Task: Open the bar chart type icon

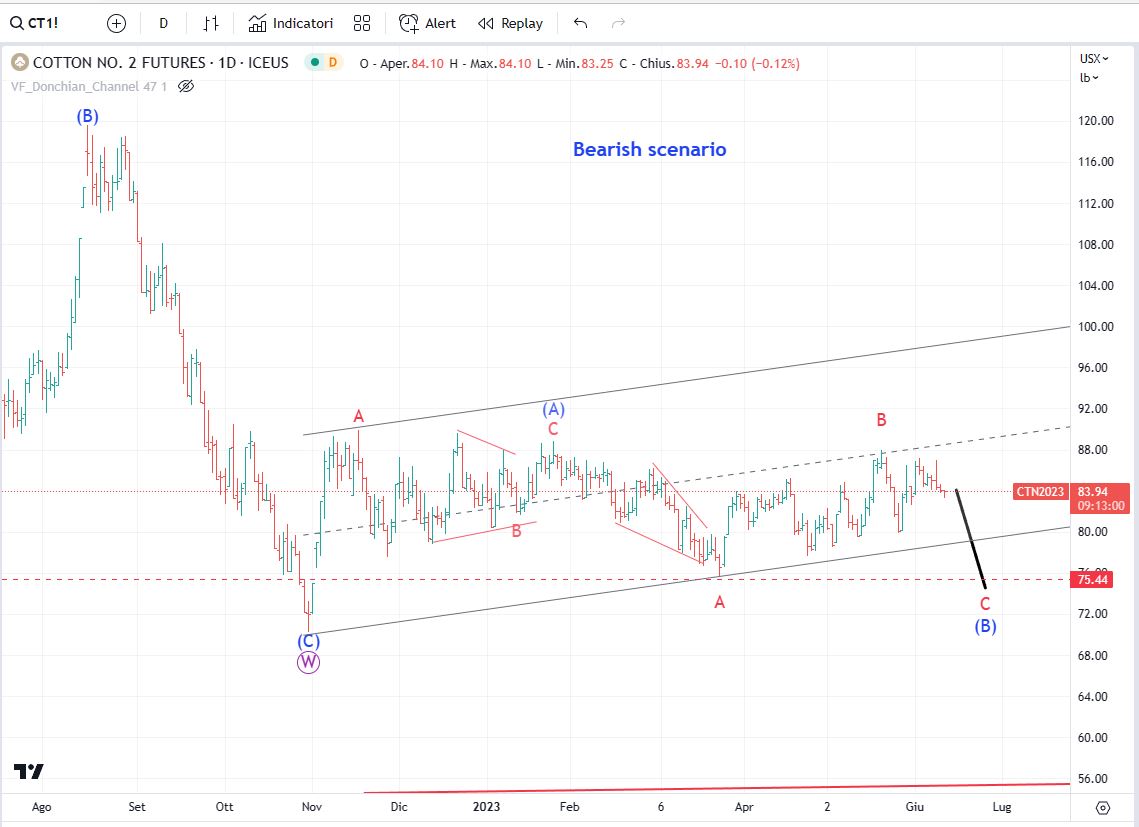Action: pos(210,23)
